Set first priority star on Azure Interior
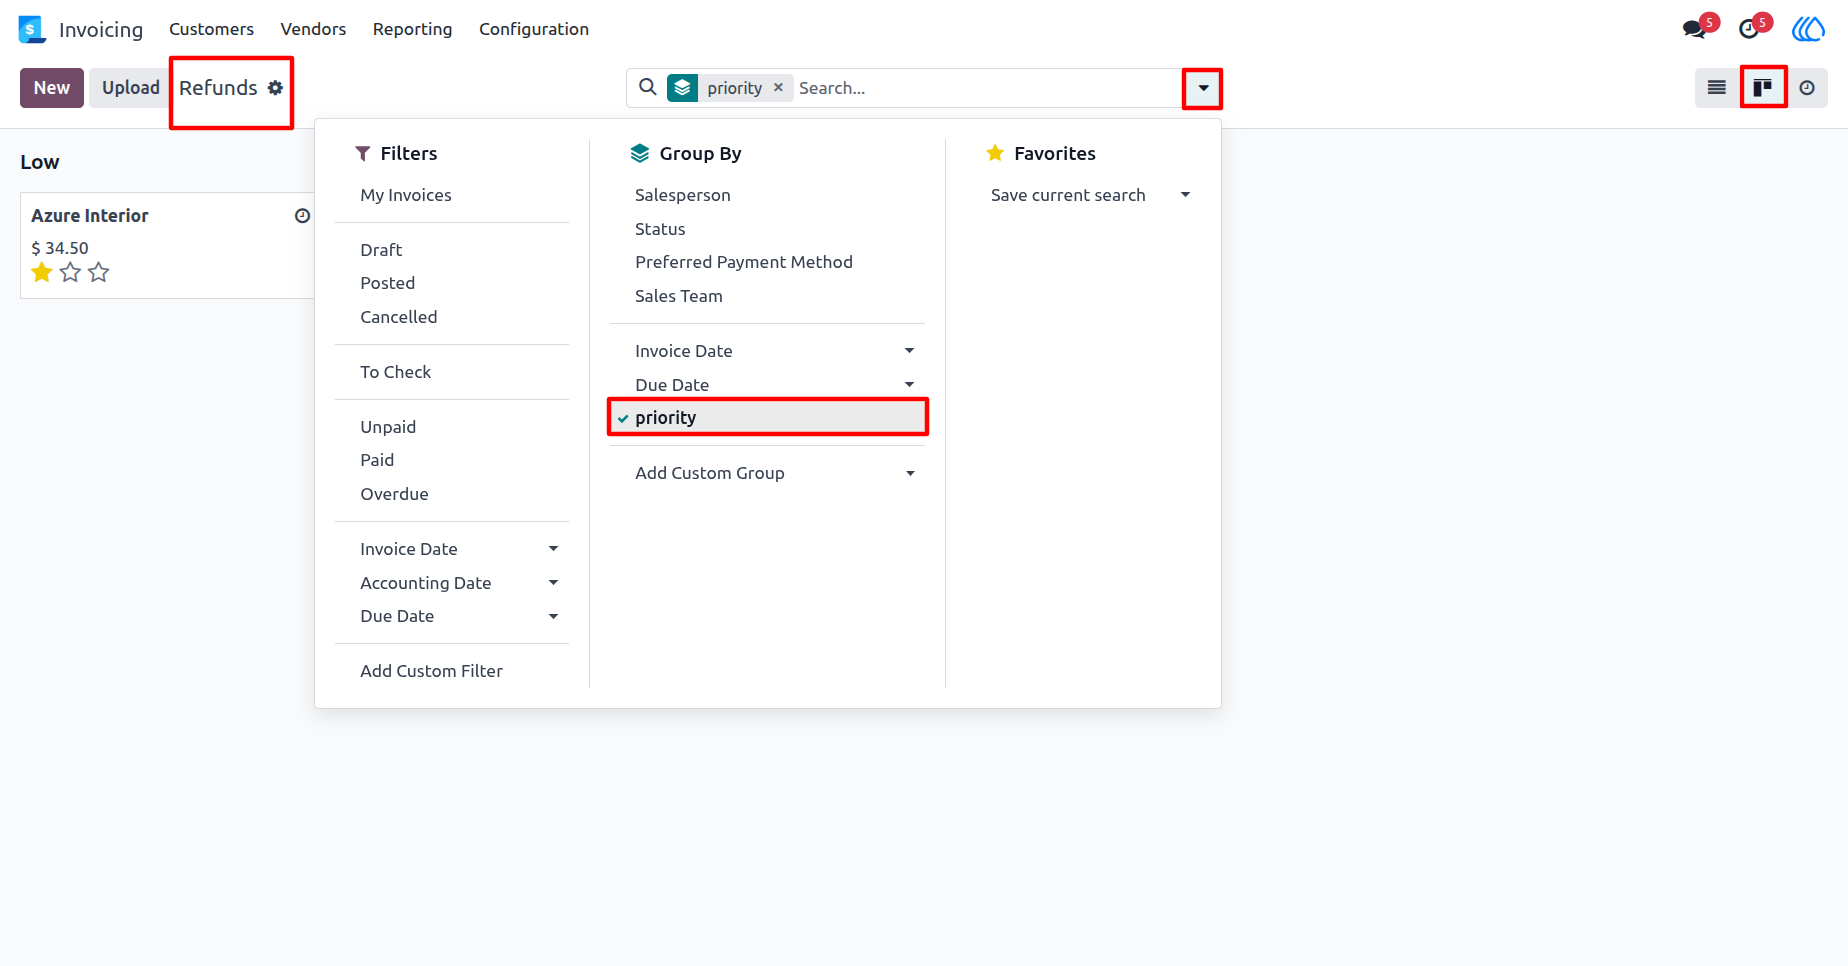This screenshot has width=1848, height=966. pos(42,272)
